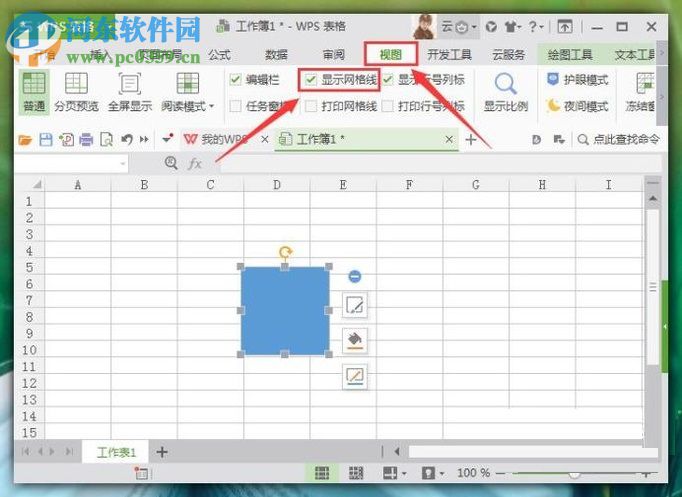This screenshot has width=682, height=497.
Task: Toggle the 编辑栏 formula bar checkbox
Action: click(x=235, y=80)
